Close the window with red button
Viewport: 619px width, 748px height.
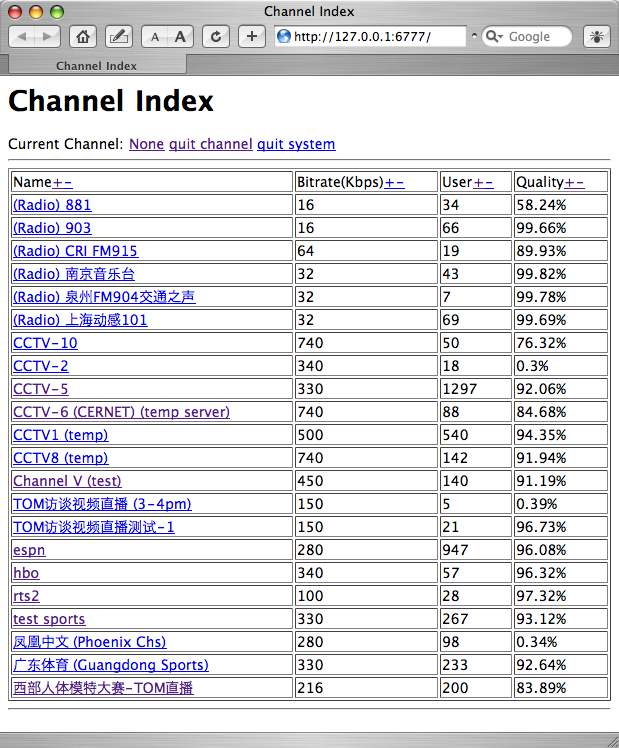pyautogui.click(x=16, y=11)
